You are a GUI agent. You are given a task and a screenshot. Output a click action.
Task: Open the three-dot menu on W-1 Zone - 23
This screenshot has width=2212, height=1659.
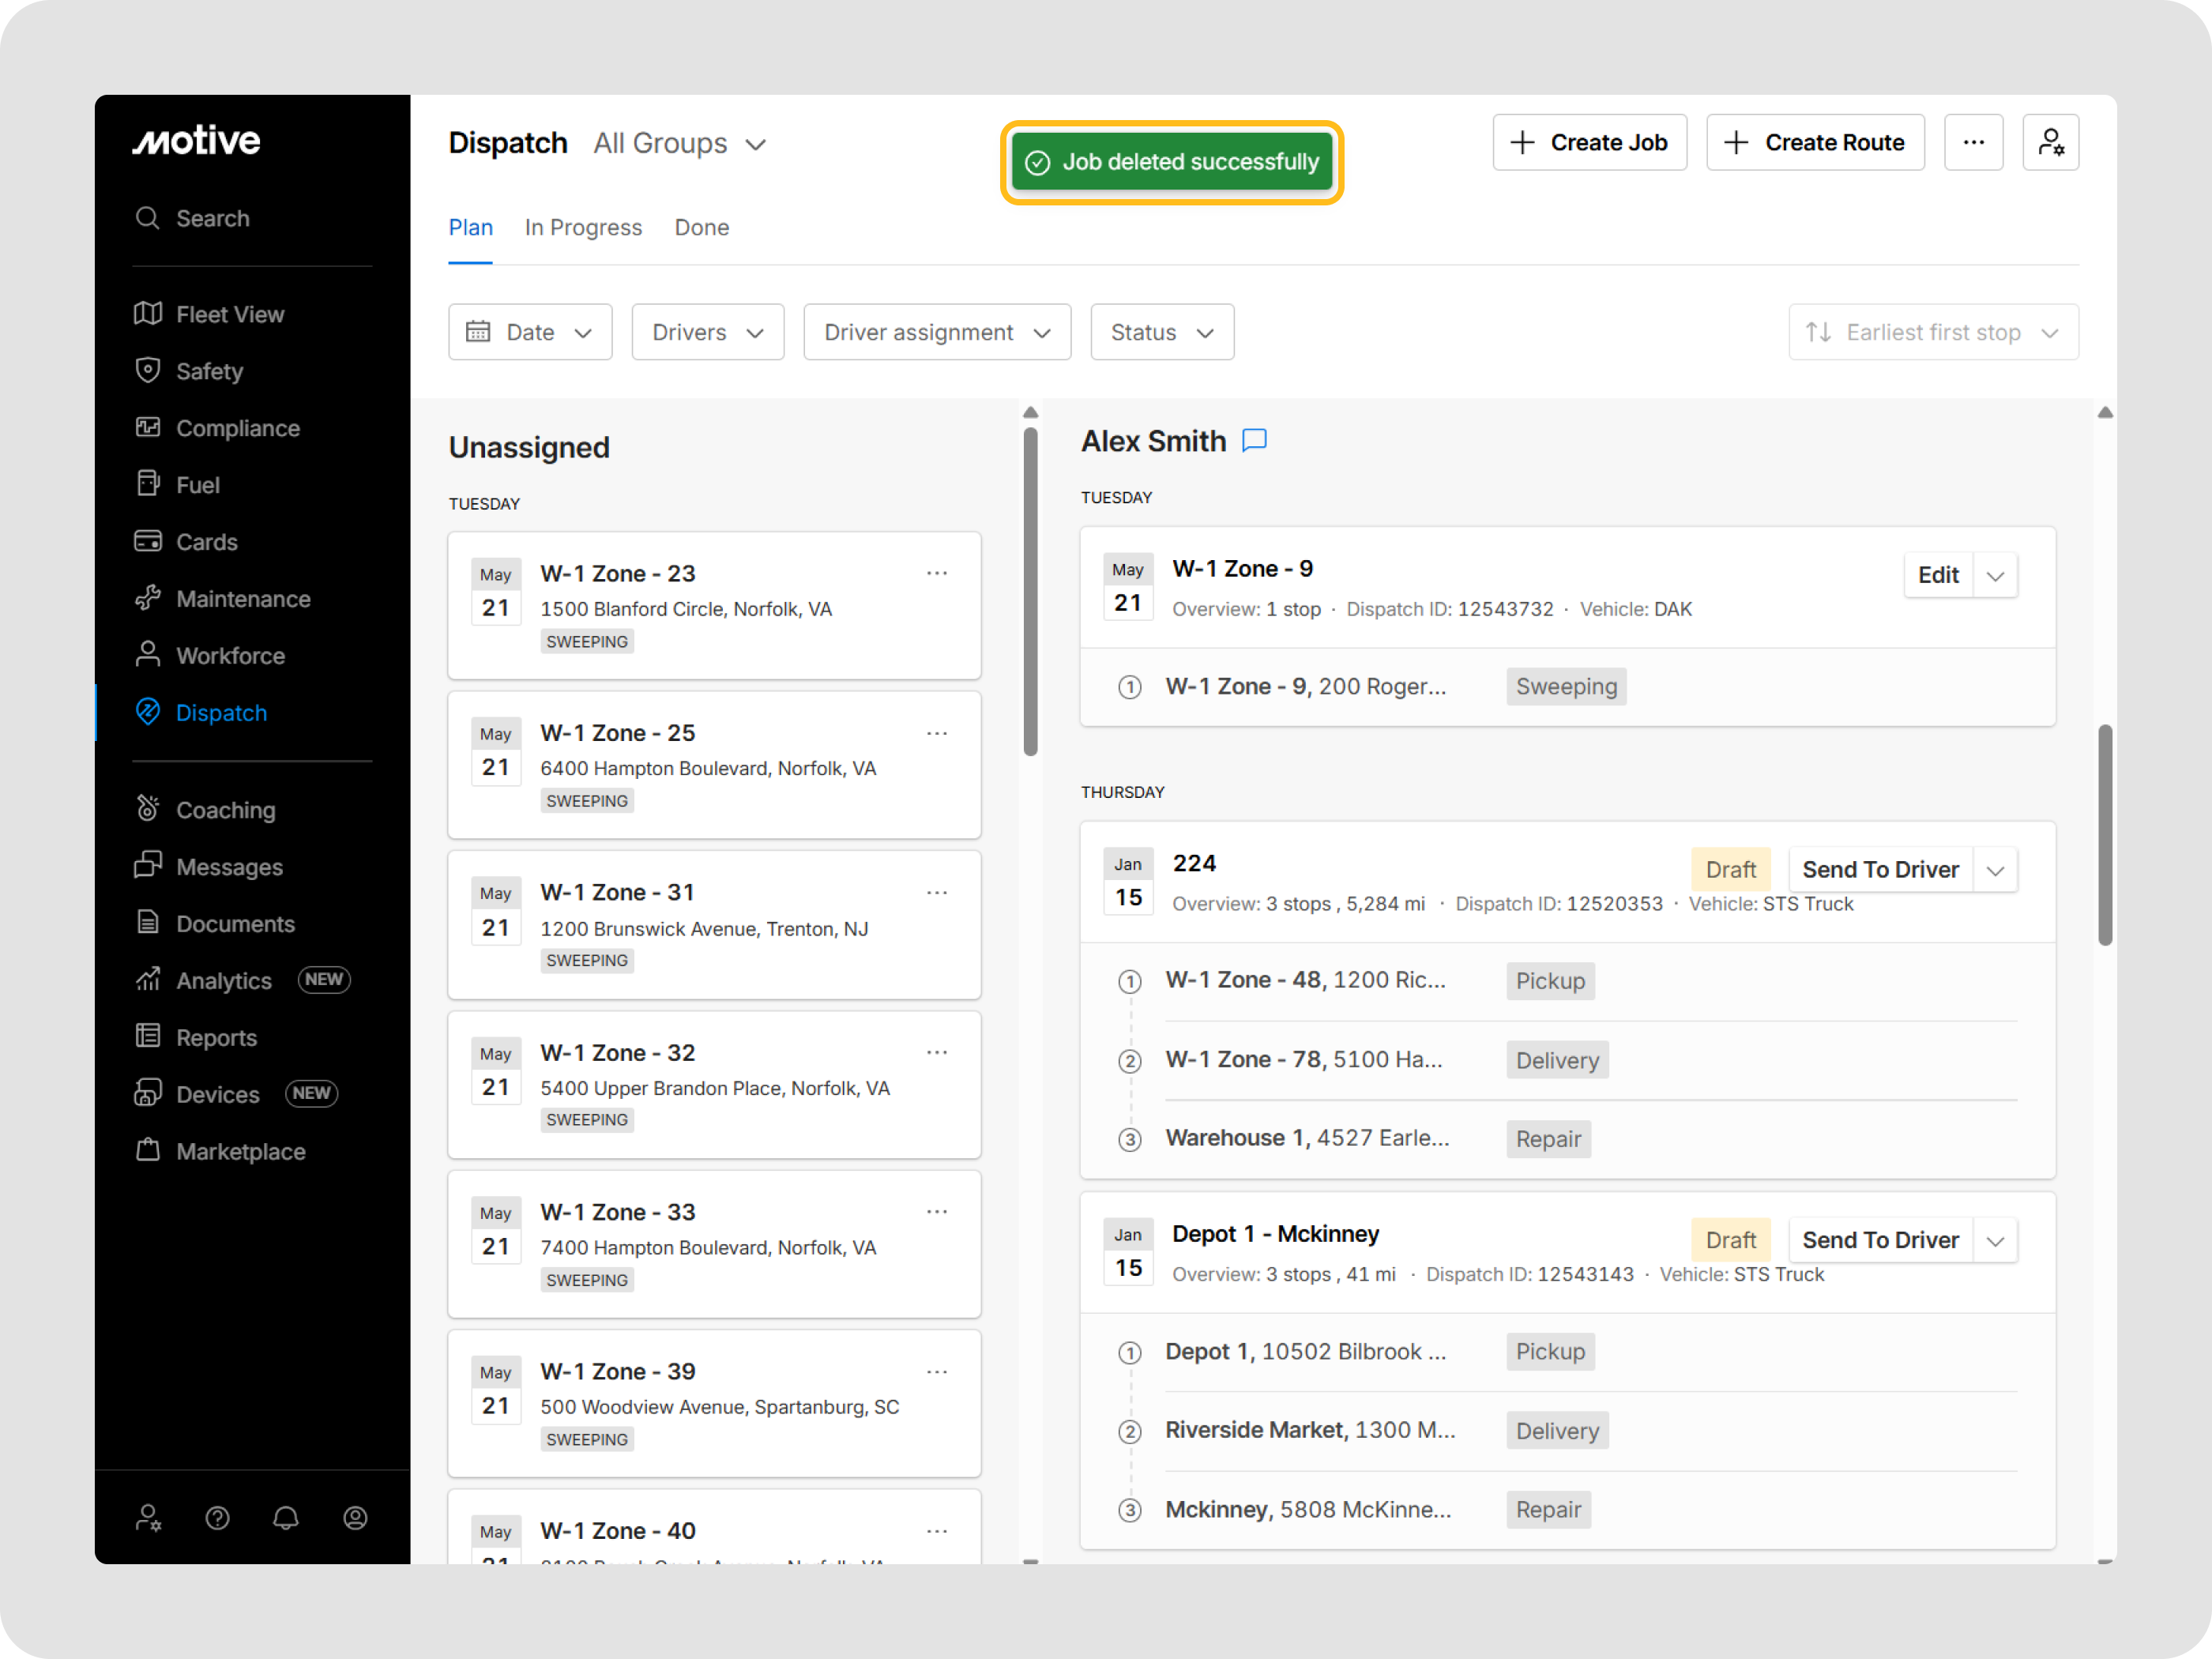coord(937,572)
